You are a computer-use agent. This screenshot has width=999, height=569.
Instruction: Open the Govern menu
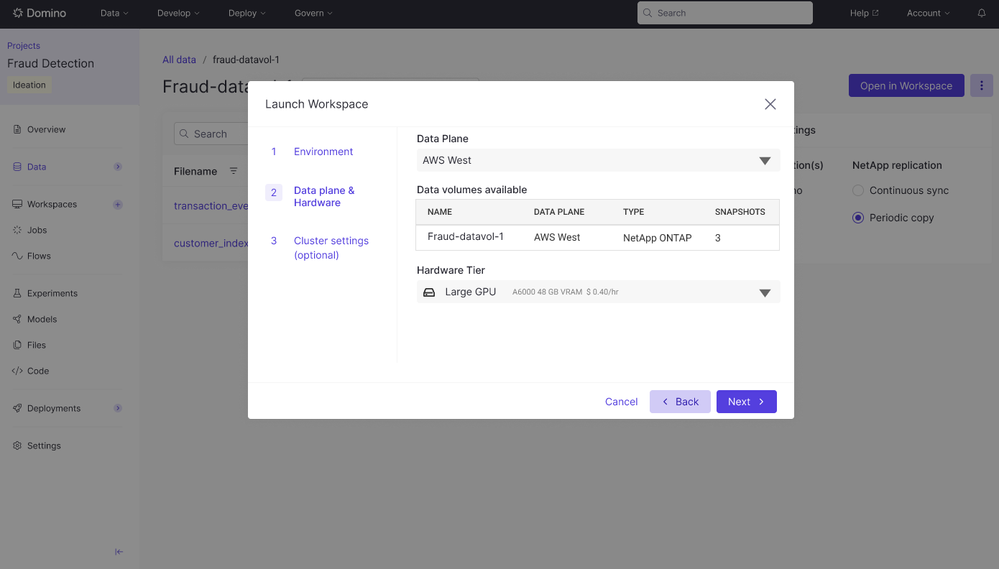(313, 13)
